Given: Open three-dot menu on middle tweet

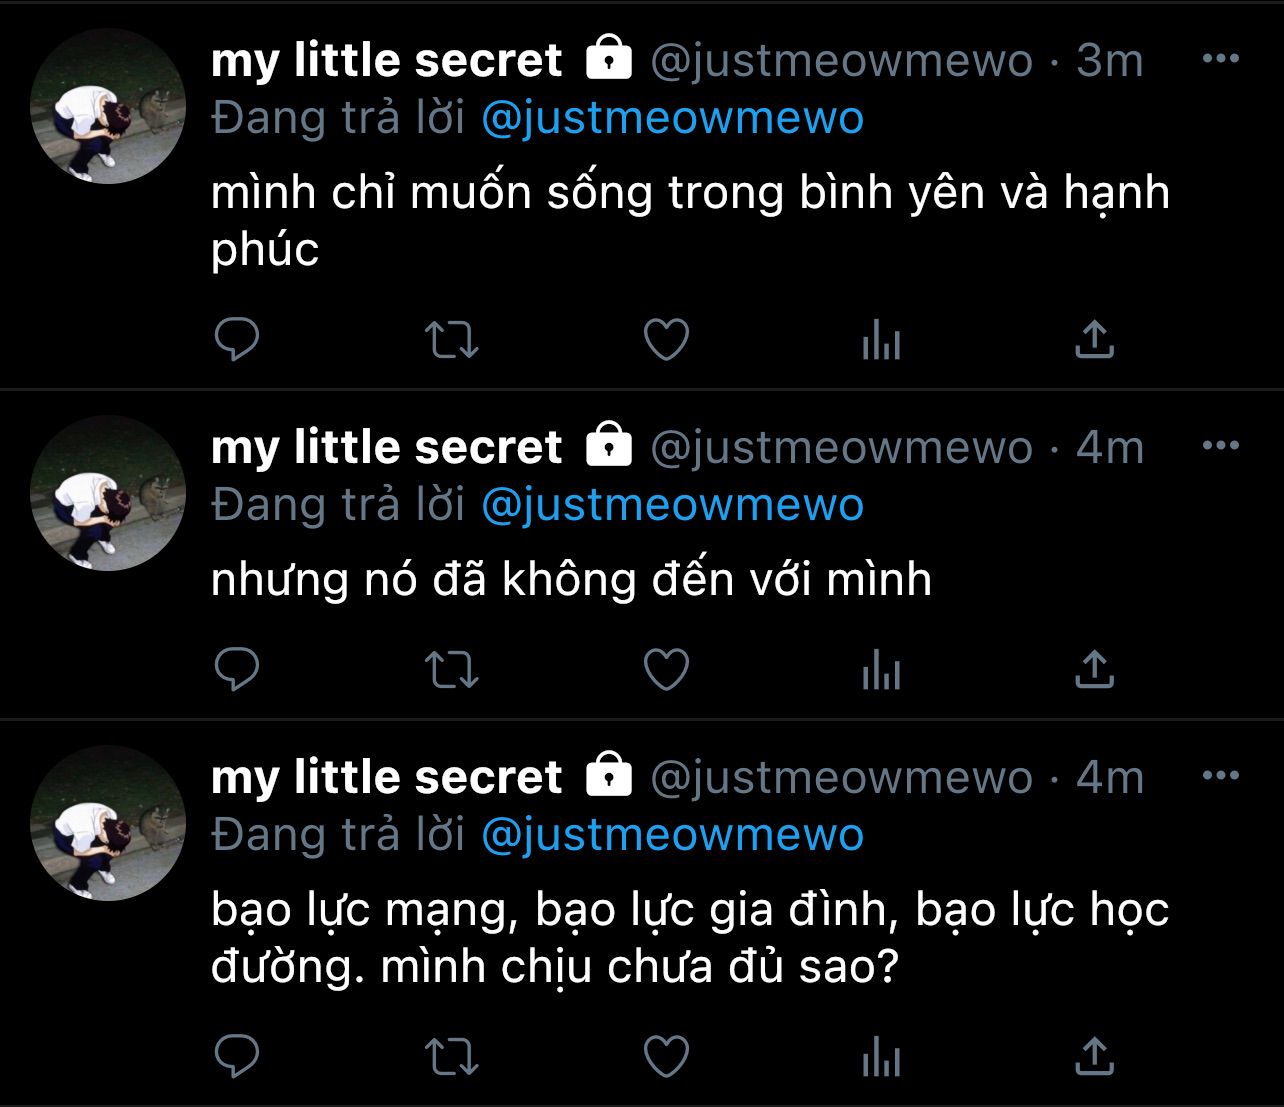Looking at the screenshot, I should pos(1220,445).
